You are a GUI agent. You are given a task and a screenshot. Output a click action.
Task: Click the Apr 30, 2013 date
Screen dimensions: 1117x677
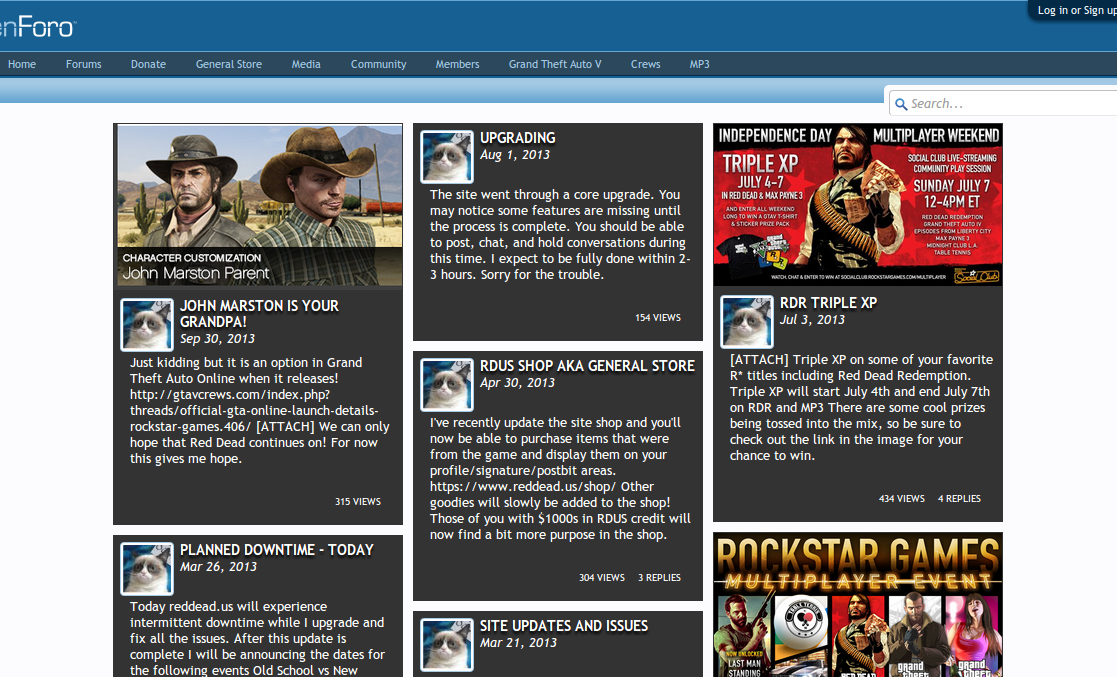tap(517, 383)
